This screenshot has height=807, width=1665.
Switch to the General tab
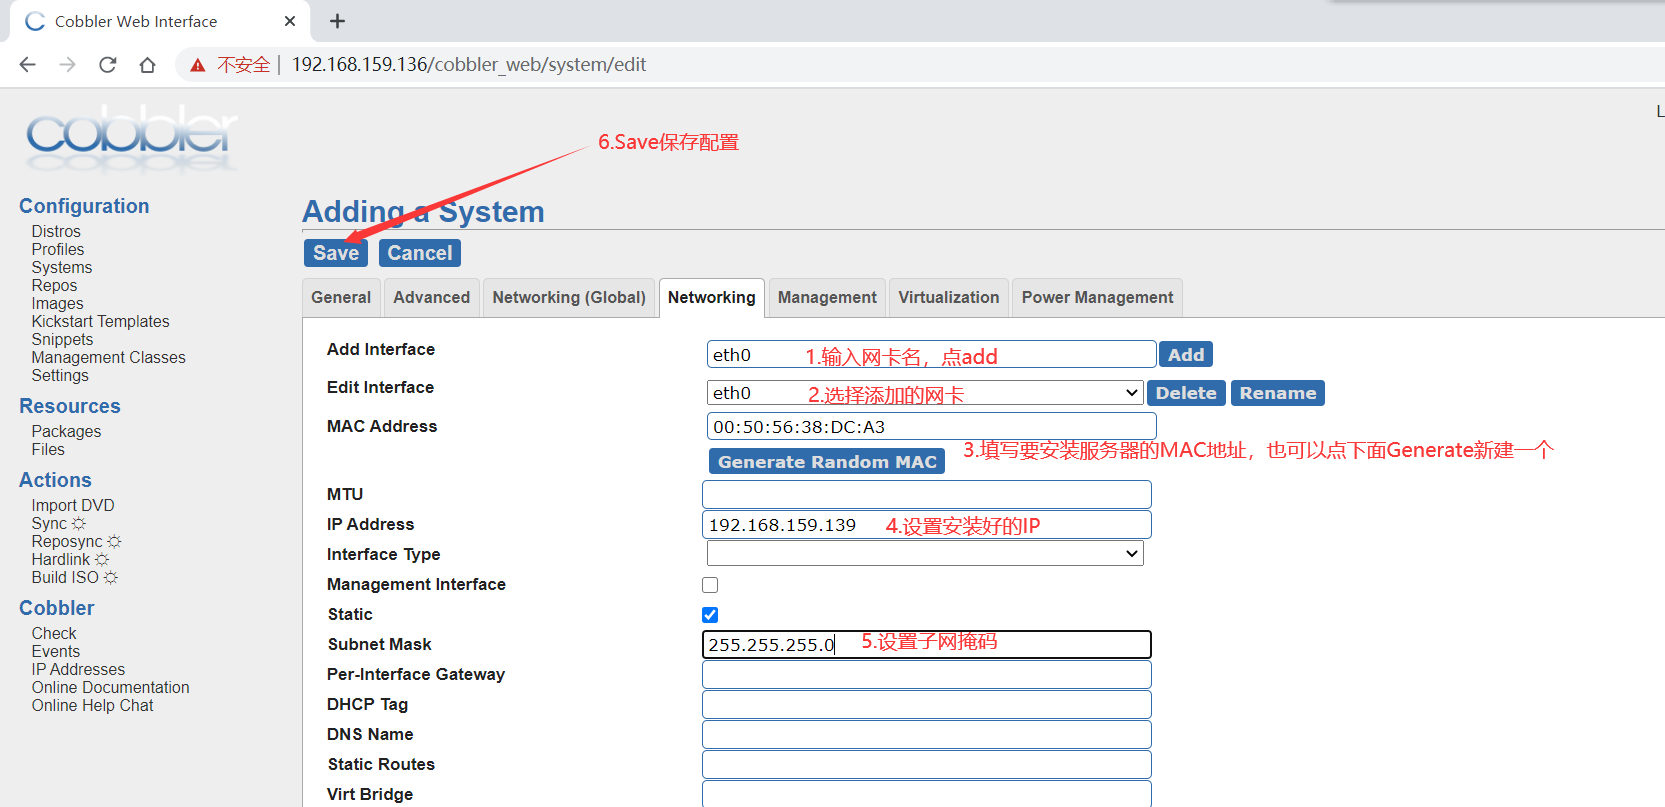click(x=341, y=298)
